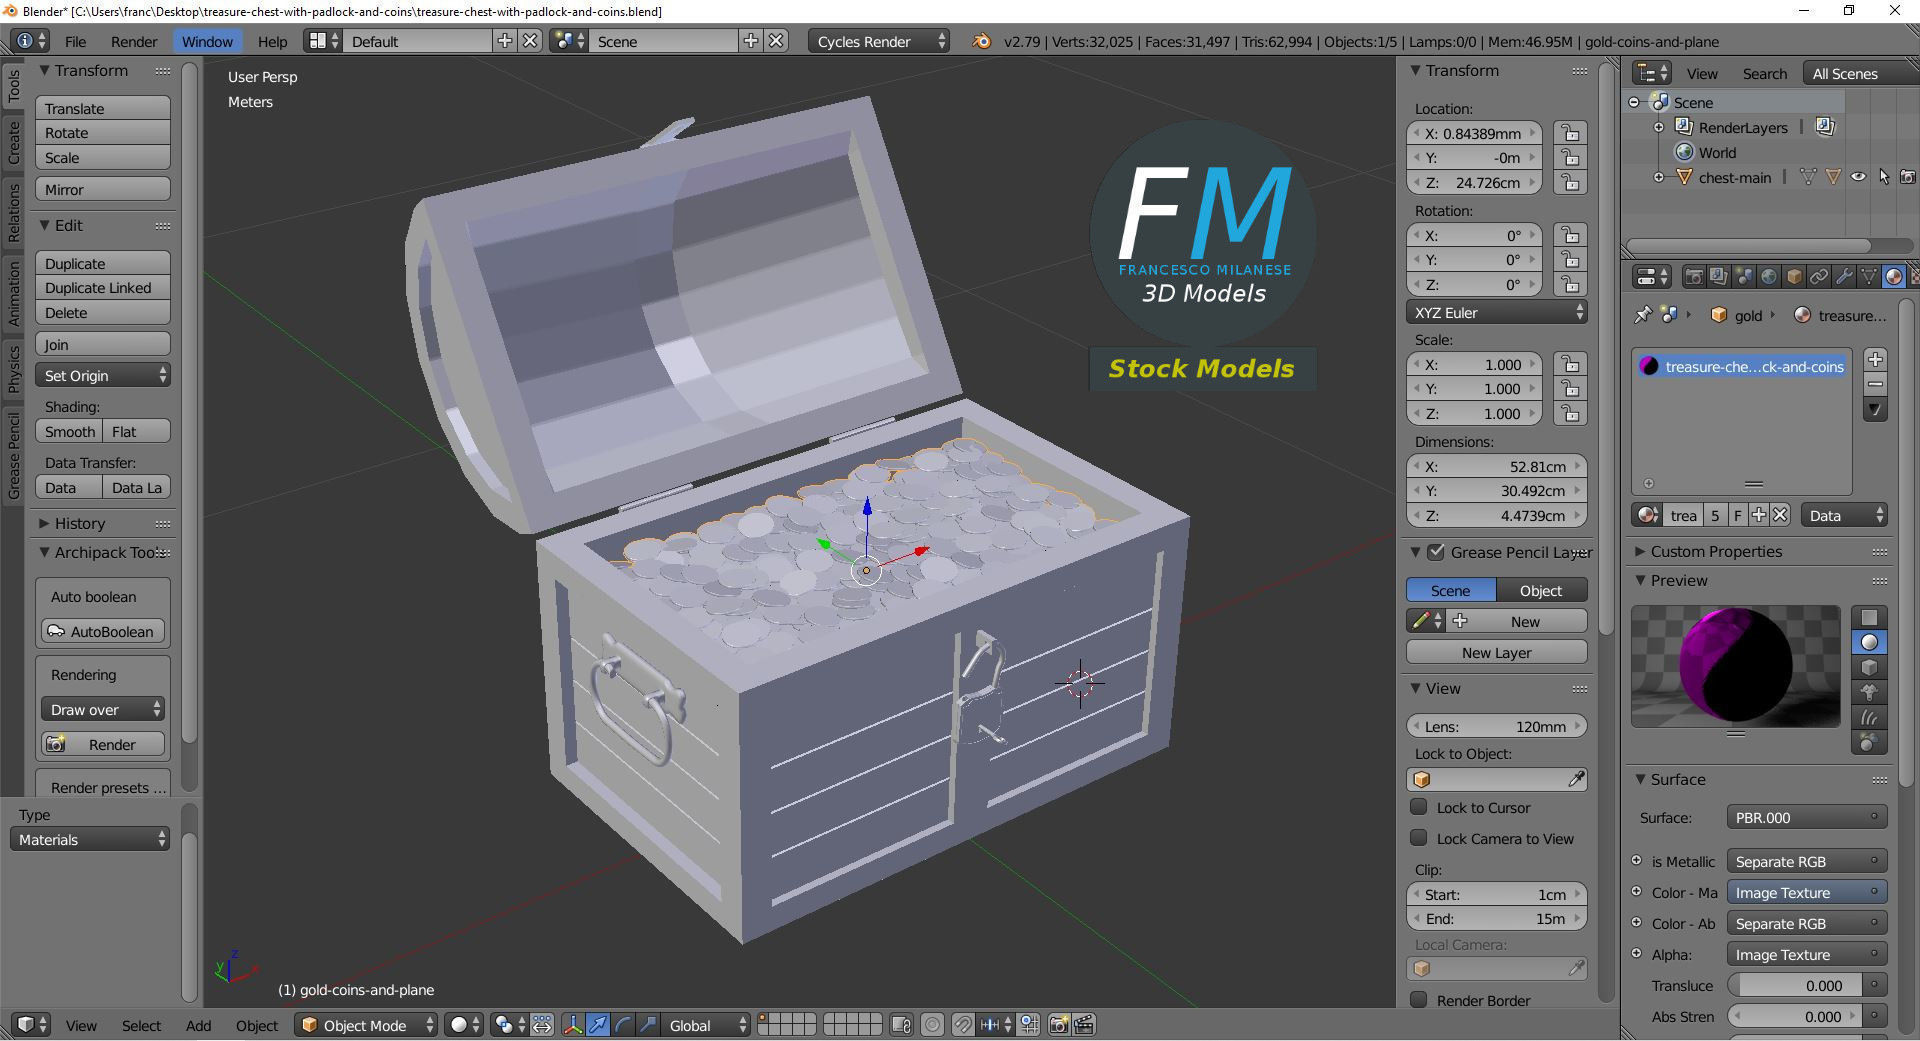
Task: Collapse the Scene tree item
Action: 1634,102
